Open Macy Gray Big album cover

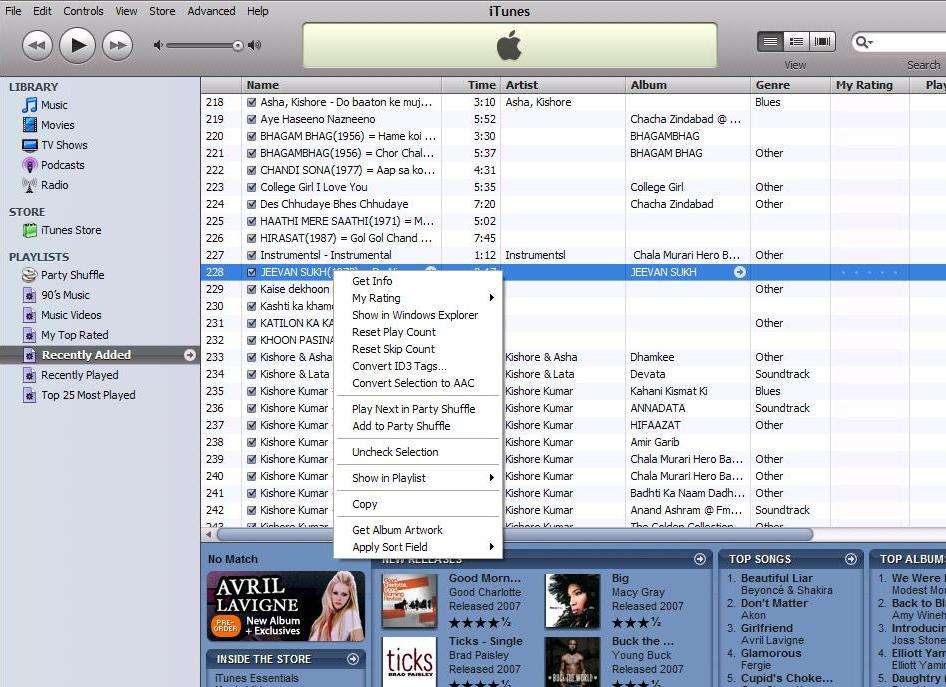click(x=572, y=601)
